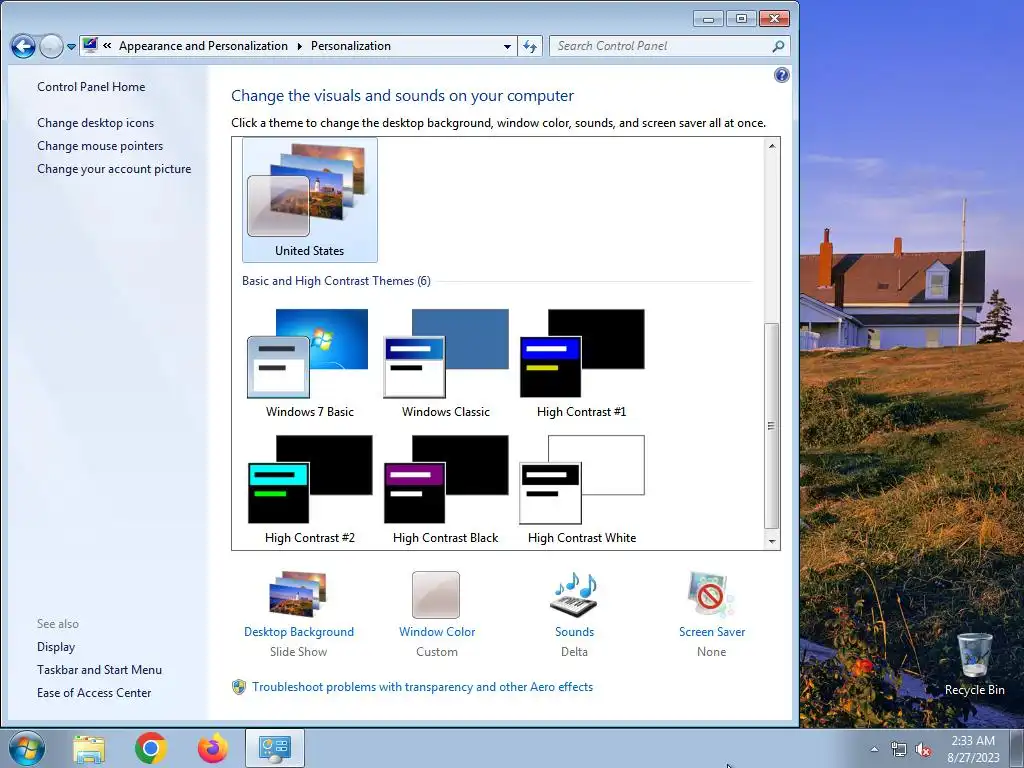Click the Control Panel icon in address bar

90,46
